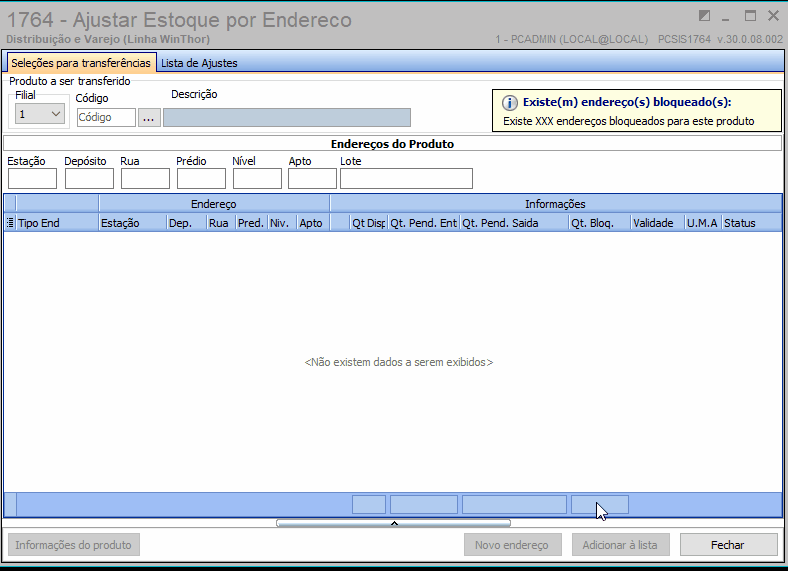788x571 pixels.
Task: Click the Qt Disp footer summary cell
Action: click(369, 505)
